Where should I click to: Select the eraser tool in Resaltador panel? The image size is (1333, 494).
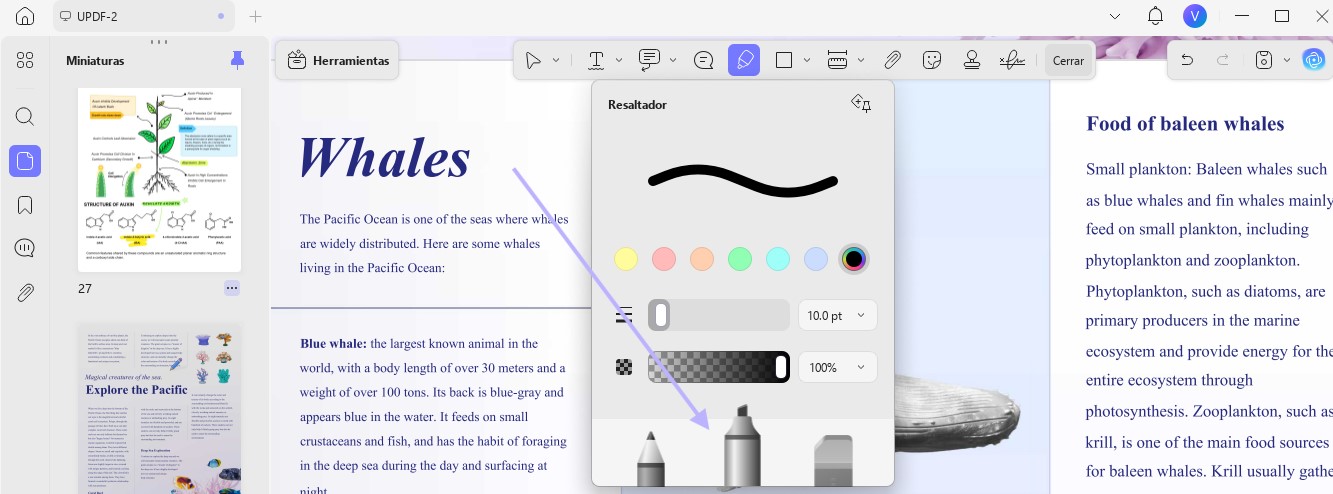832,460
